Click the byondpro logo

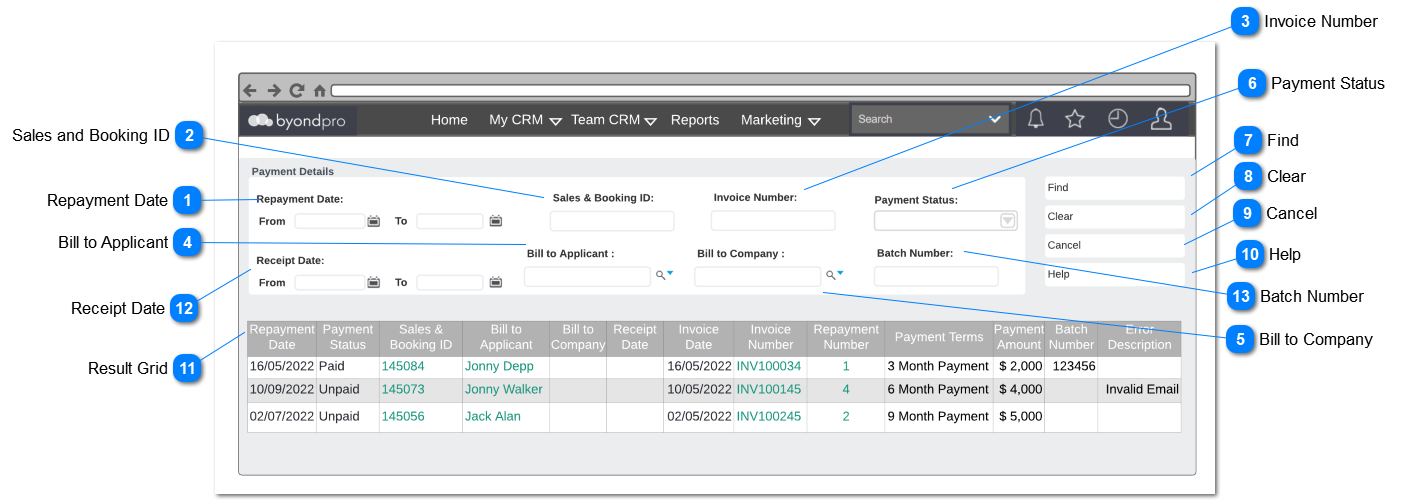297,120
